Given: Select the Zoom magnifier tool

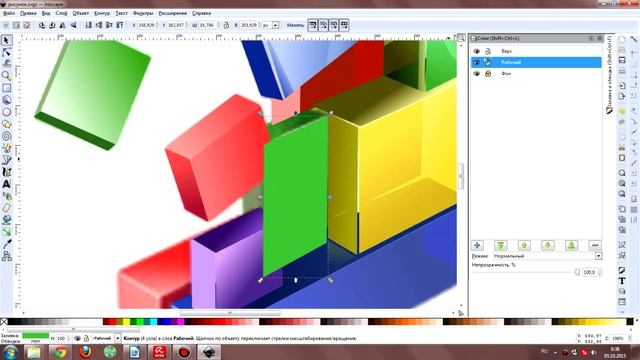Looking at the screenshot, I should [x=7, y=76].
